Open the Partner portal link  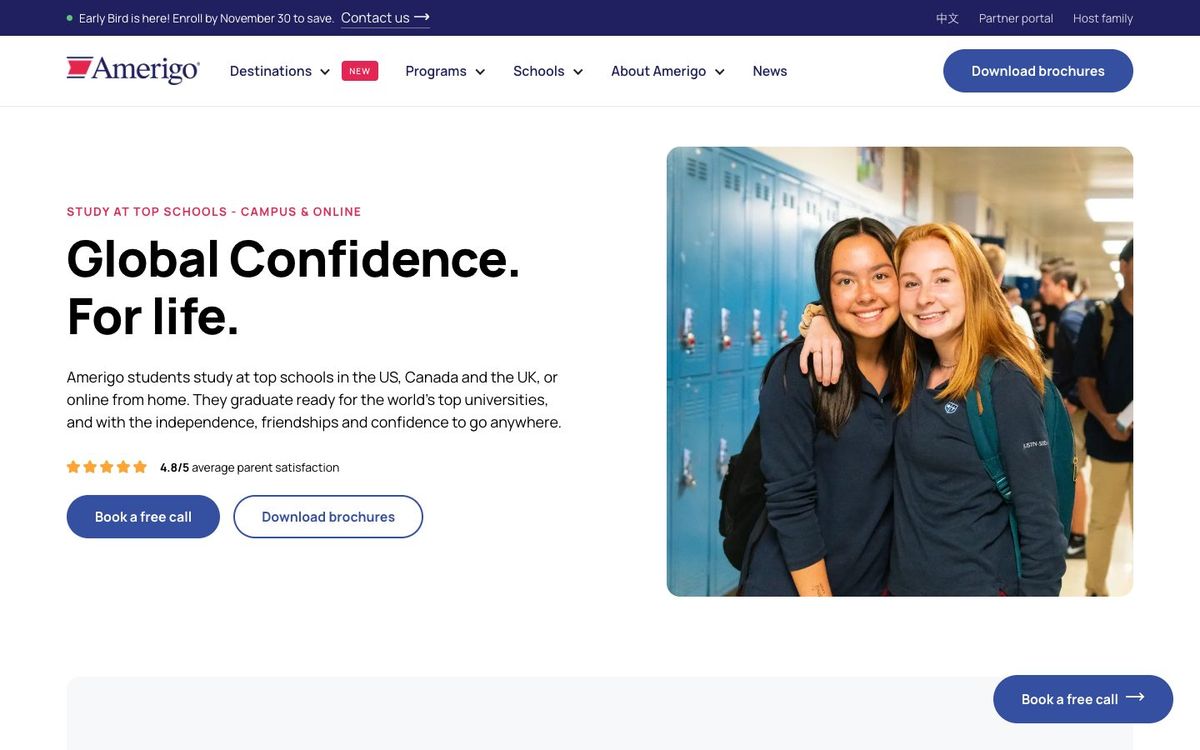(x=1016, y=18)
